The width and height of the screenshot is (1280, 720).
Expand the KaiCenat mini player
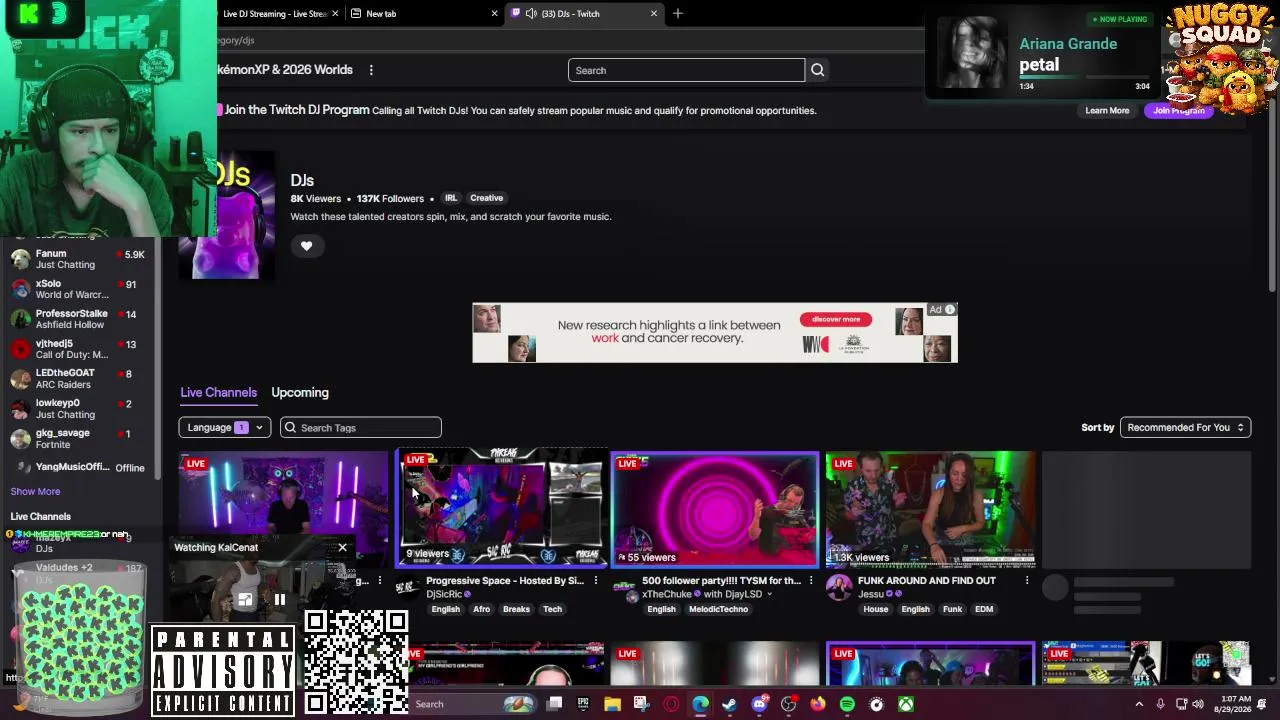245,600
